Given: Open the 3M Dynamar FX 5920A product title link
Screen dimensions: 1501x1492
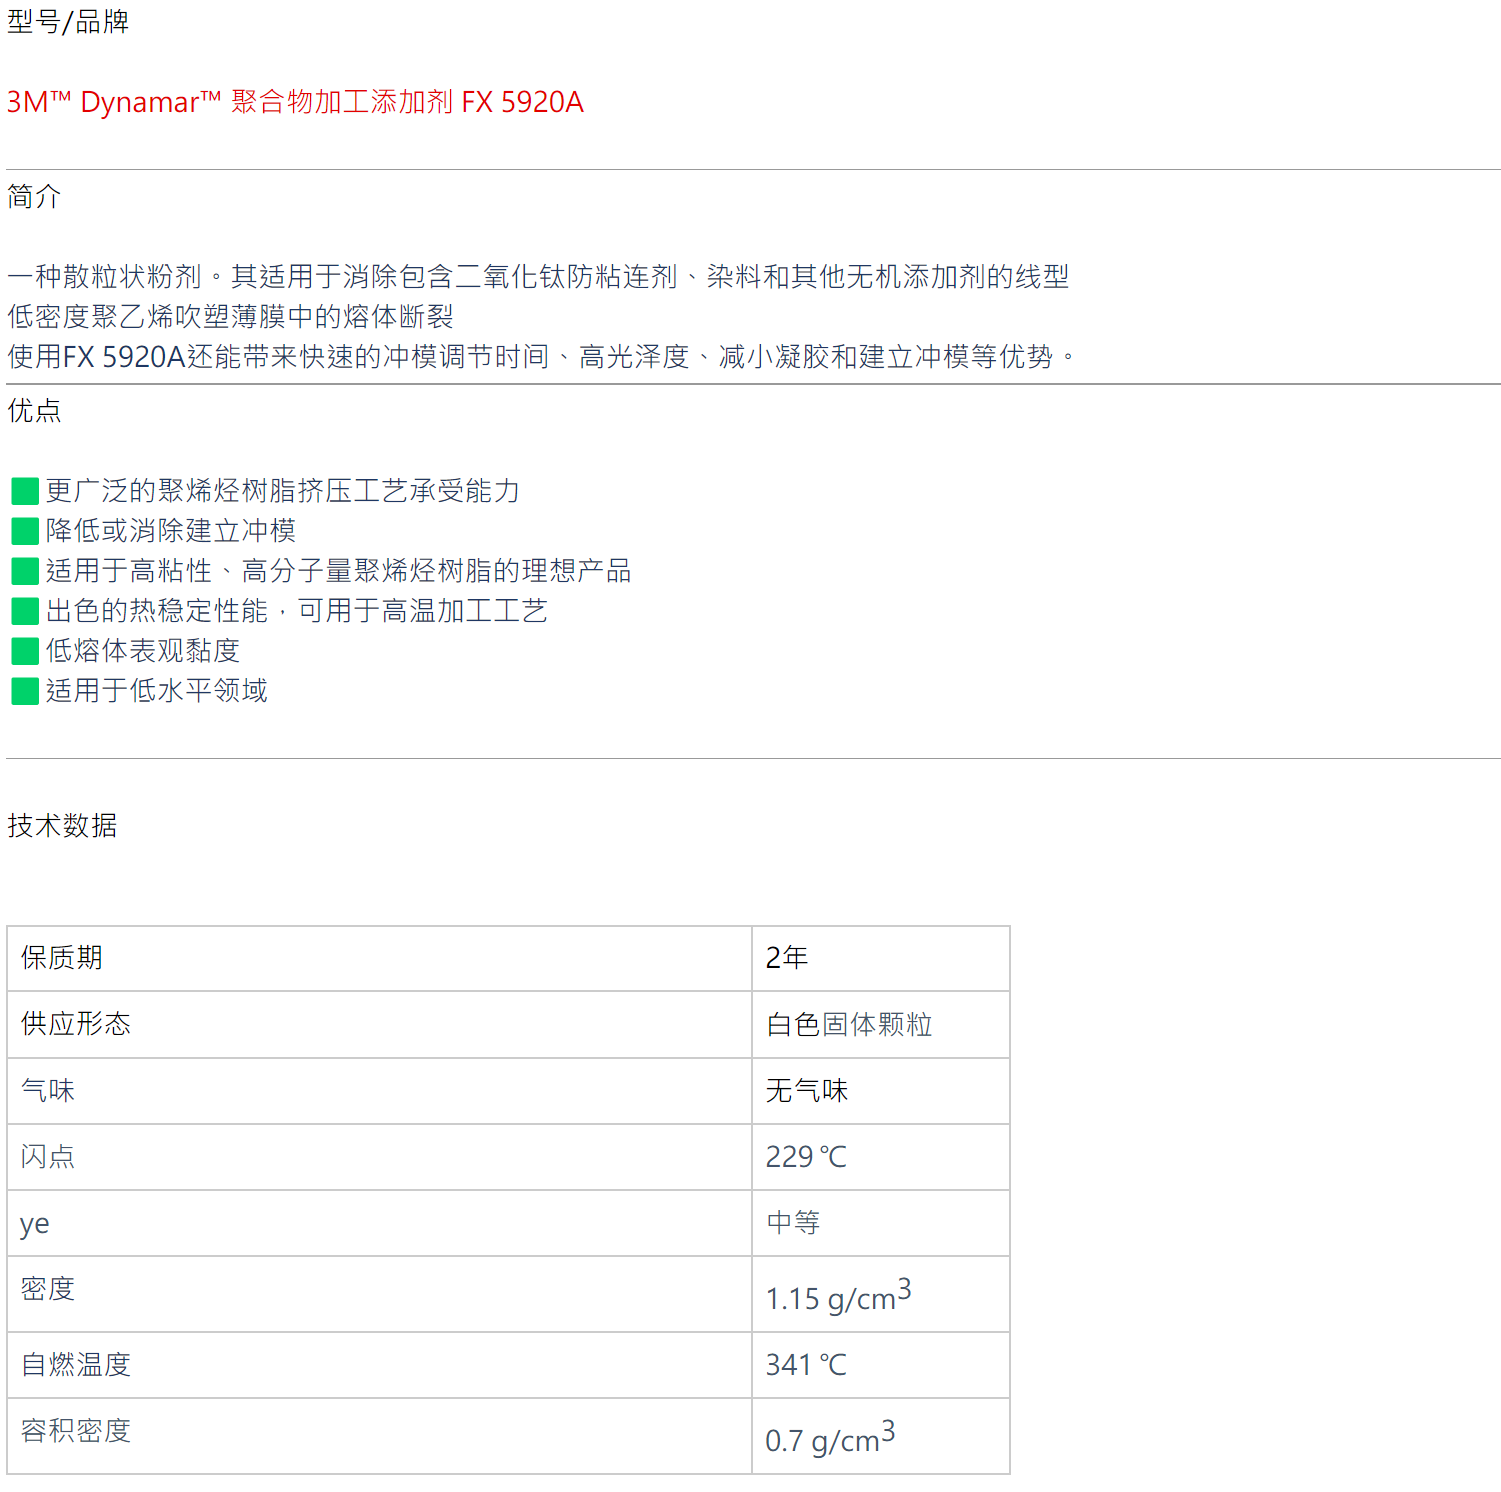Looking at the screenshot, I should tap(295, 102).
